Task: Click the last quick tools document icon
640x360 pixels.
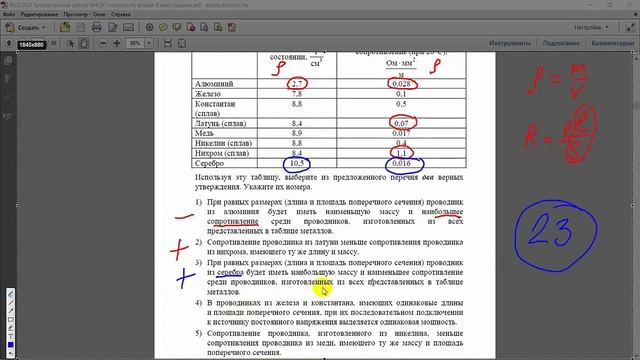Action: pos(232,27)
